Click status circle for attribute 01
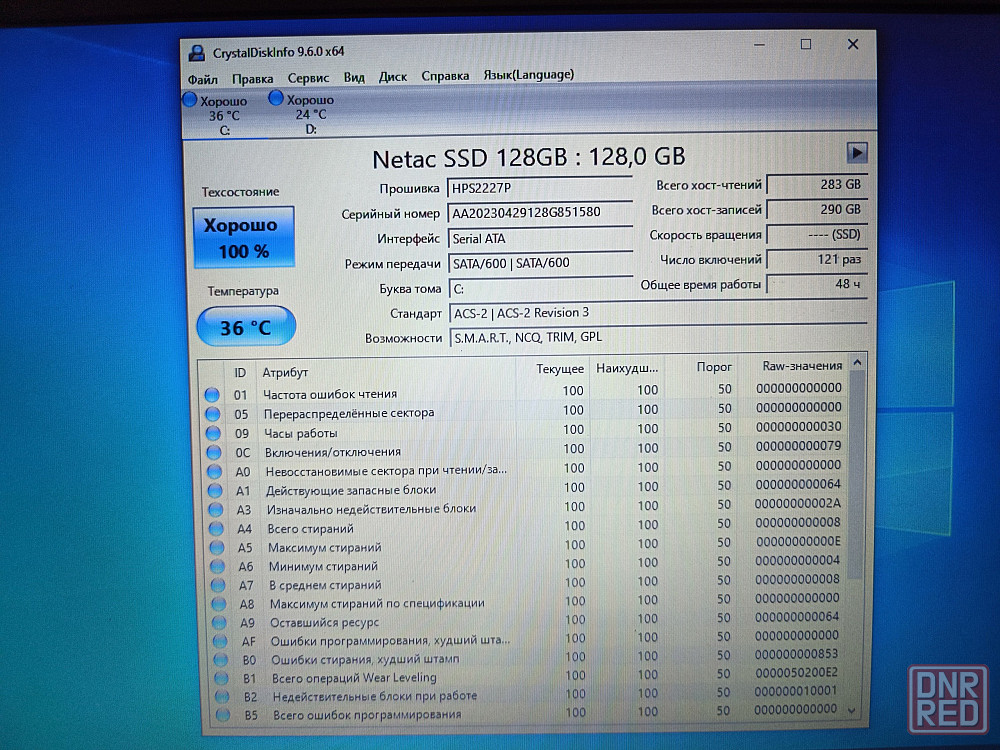This screenshot has width=1000, height=750. click(212, 395)
